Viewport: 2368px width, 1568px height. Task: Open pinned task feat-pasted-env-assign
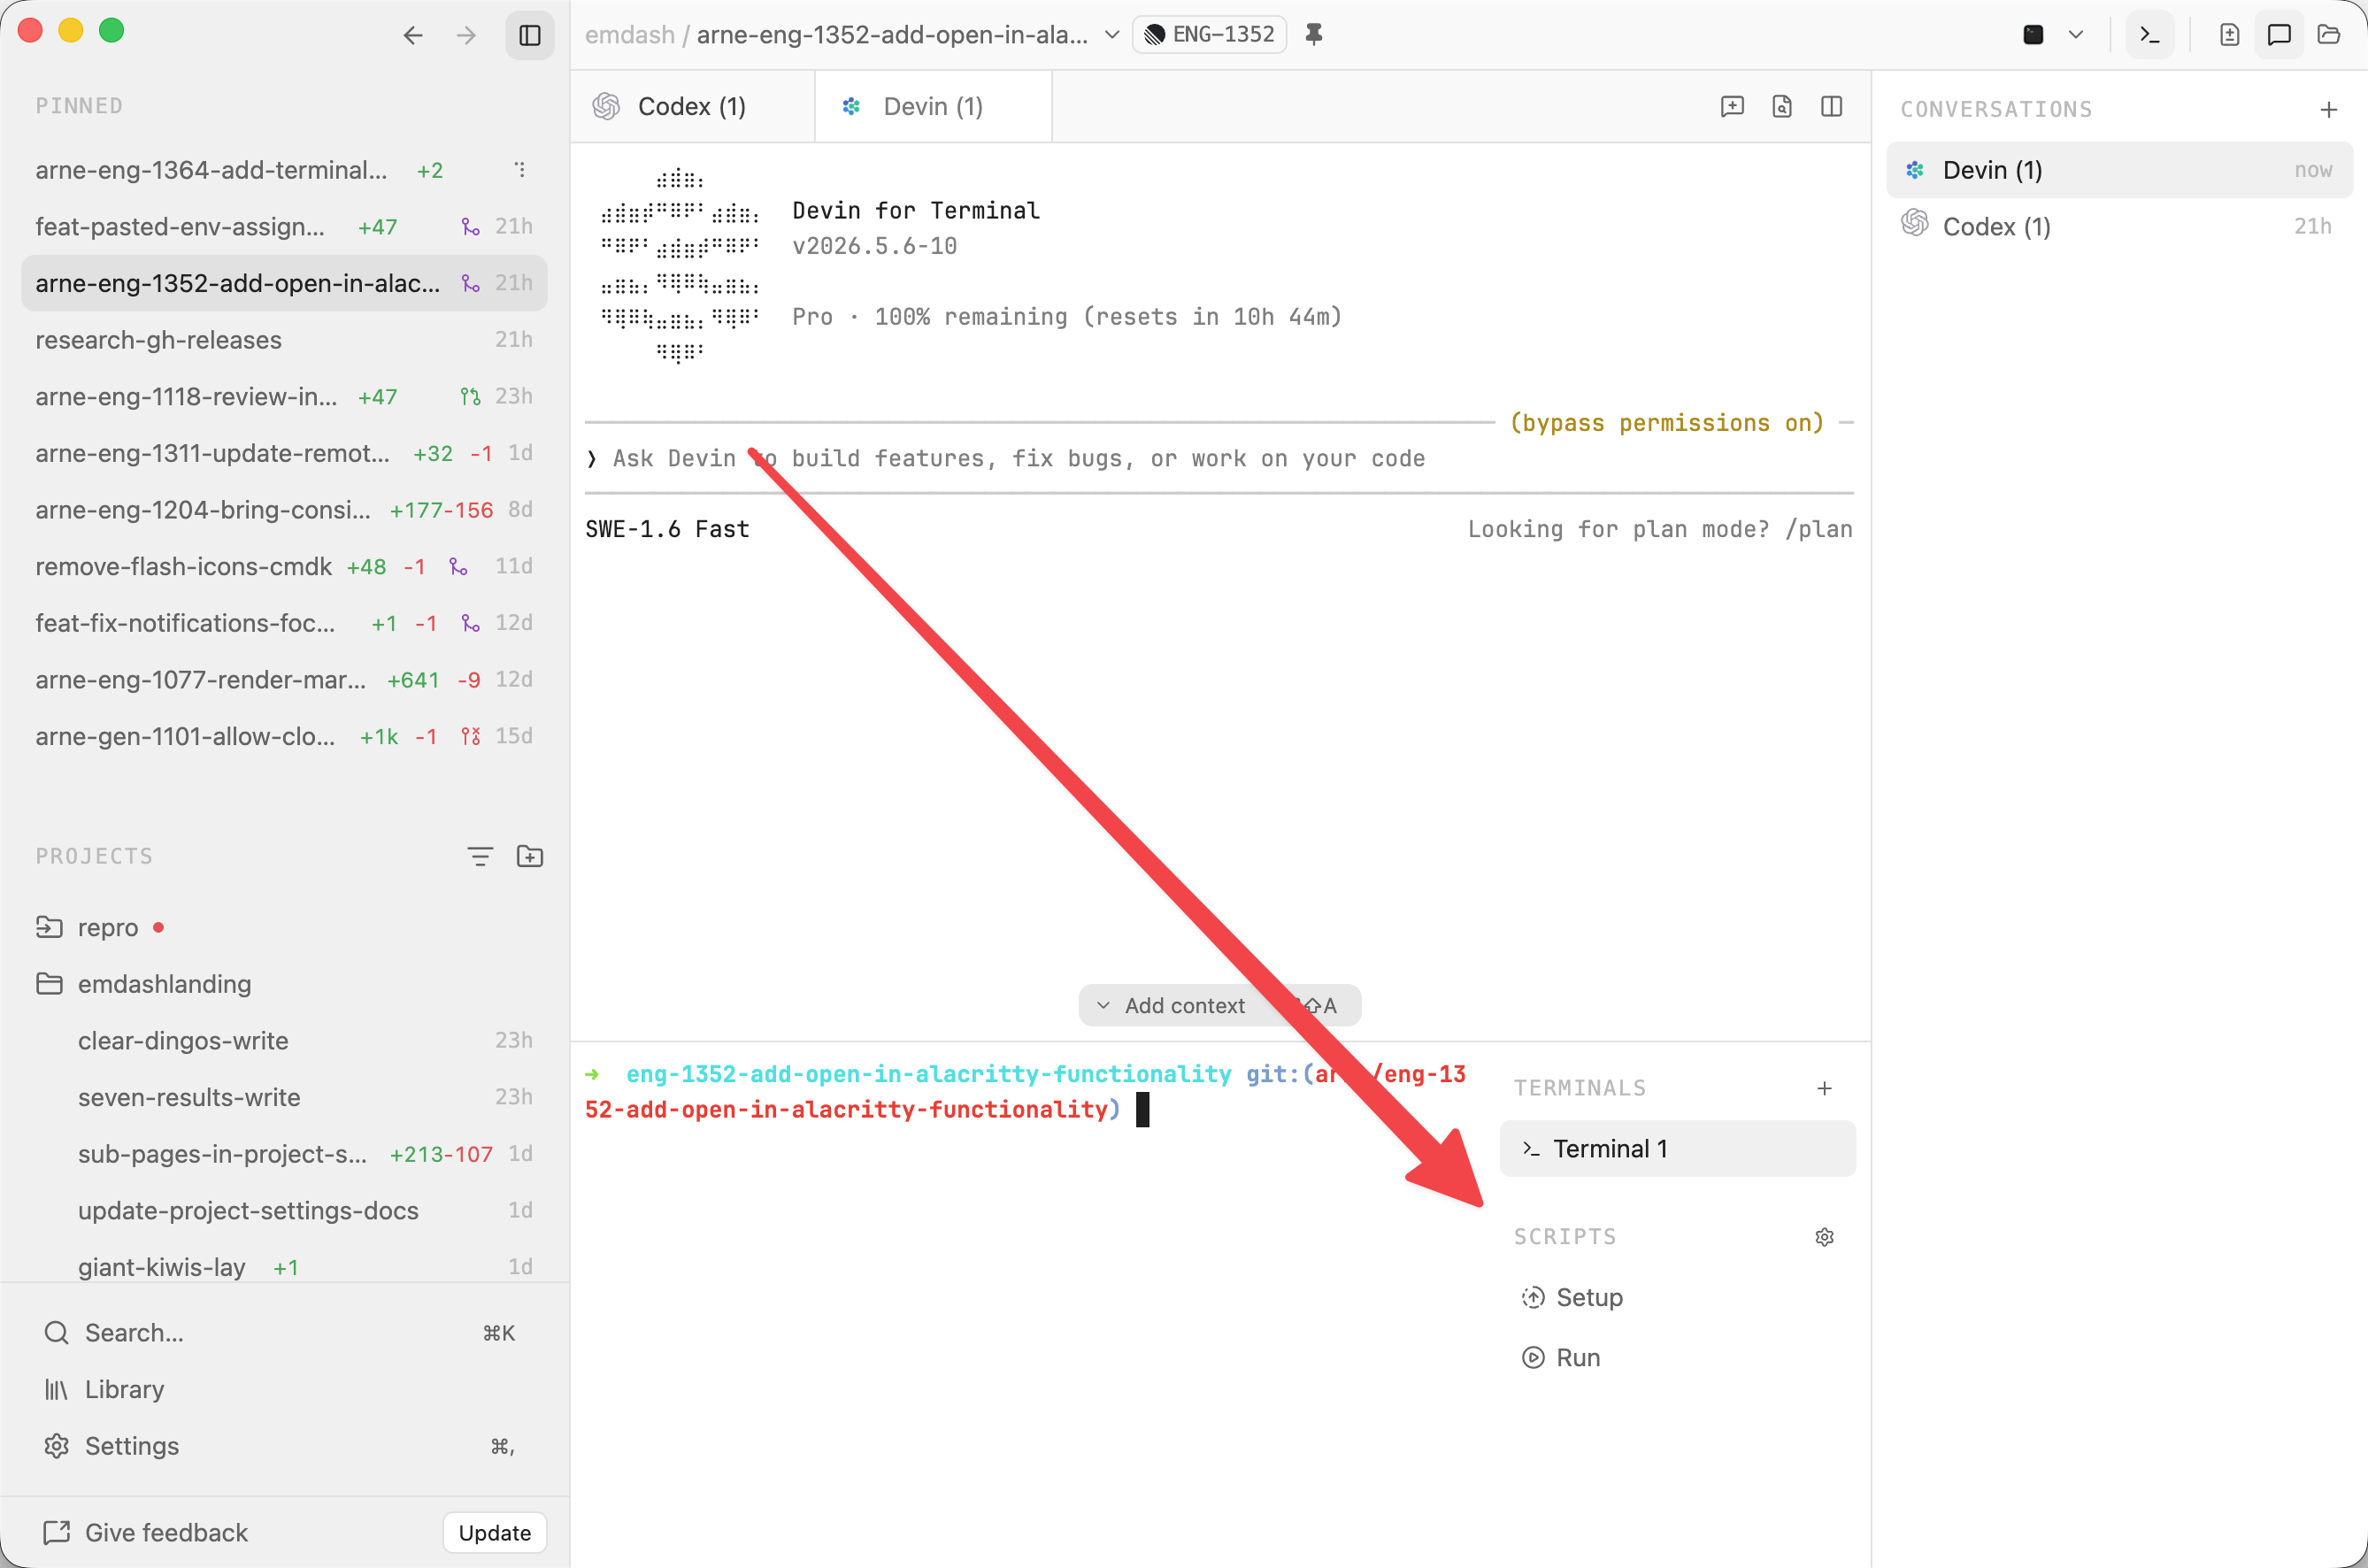click(284, 227)
